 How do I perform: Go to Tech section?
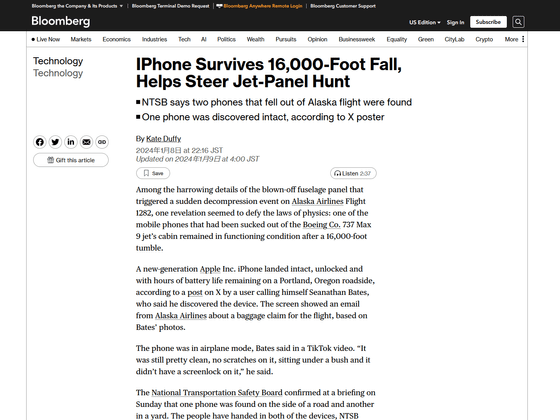tap(184, 39)
